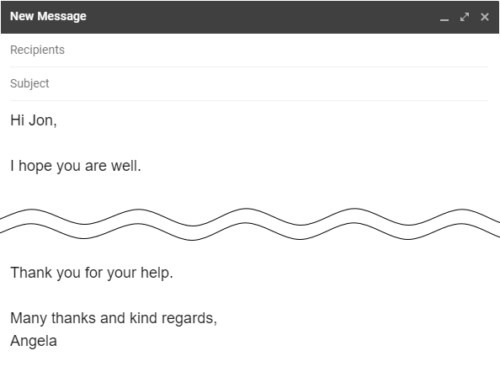Click empty line above 'Many thanks' closing
Screen dimensions: 500x372
click(249, 296)
